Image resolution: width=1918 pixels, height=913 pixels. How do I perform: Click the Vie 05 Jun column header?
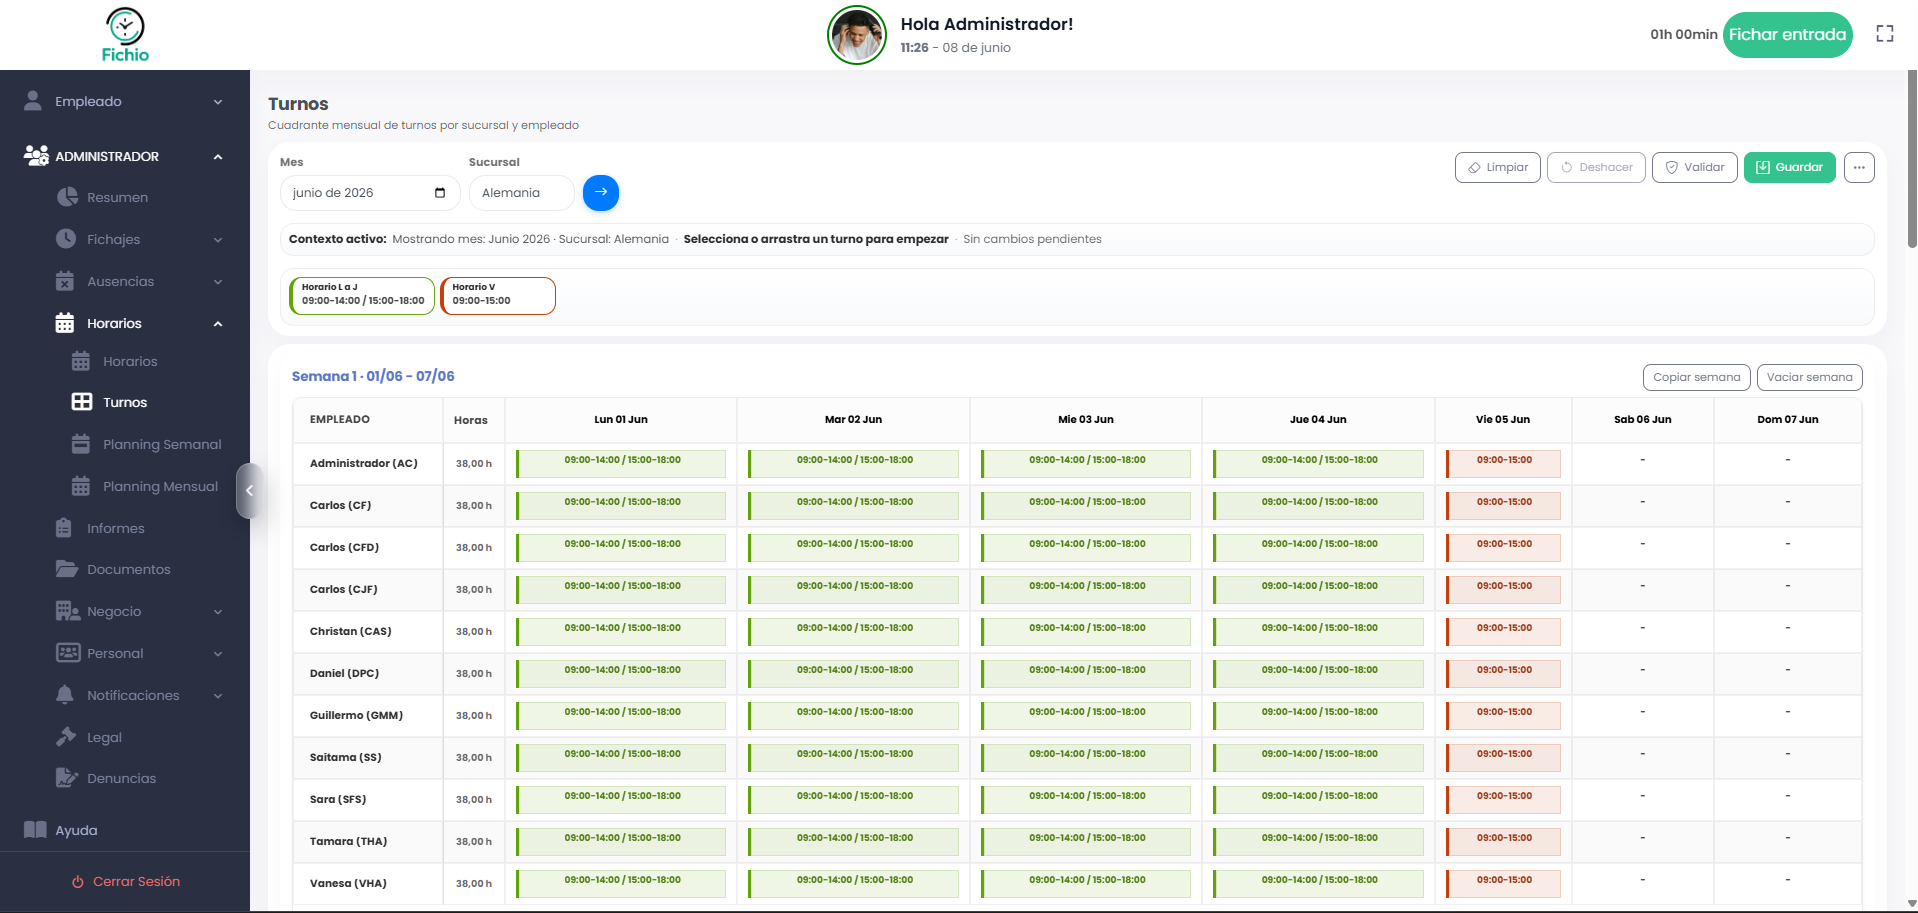(1503, 420)
